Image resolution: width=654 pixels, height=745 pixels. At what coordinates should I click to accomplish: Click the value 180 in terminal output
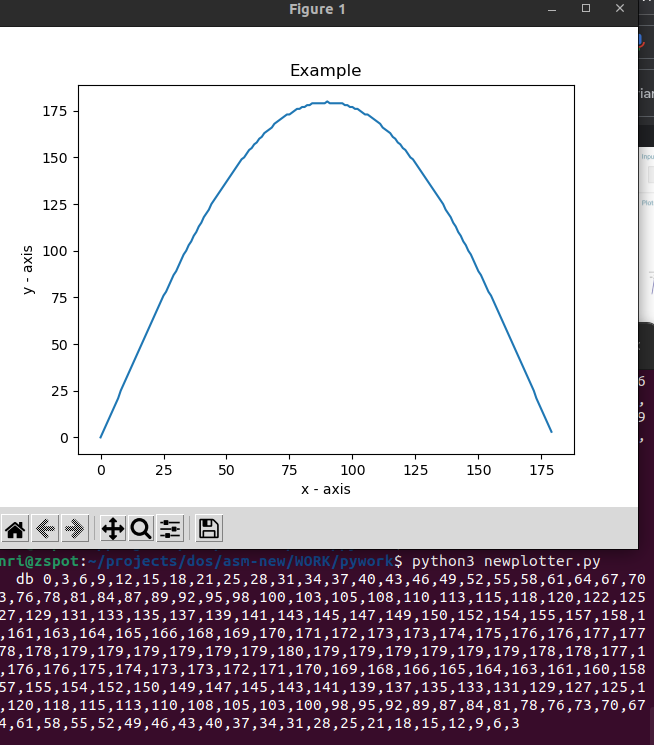click(x=289, y=651)
